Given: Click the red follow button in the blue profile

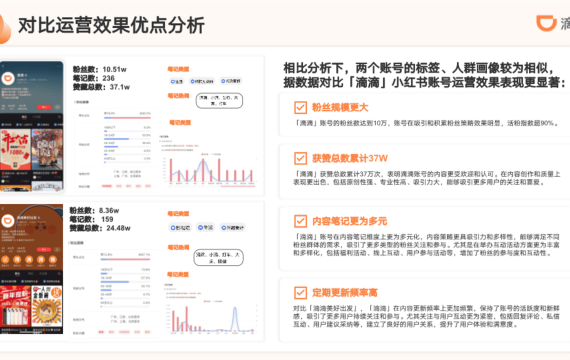Looking at the screenshot, I should coord(44,107).
